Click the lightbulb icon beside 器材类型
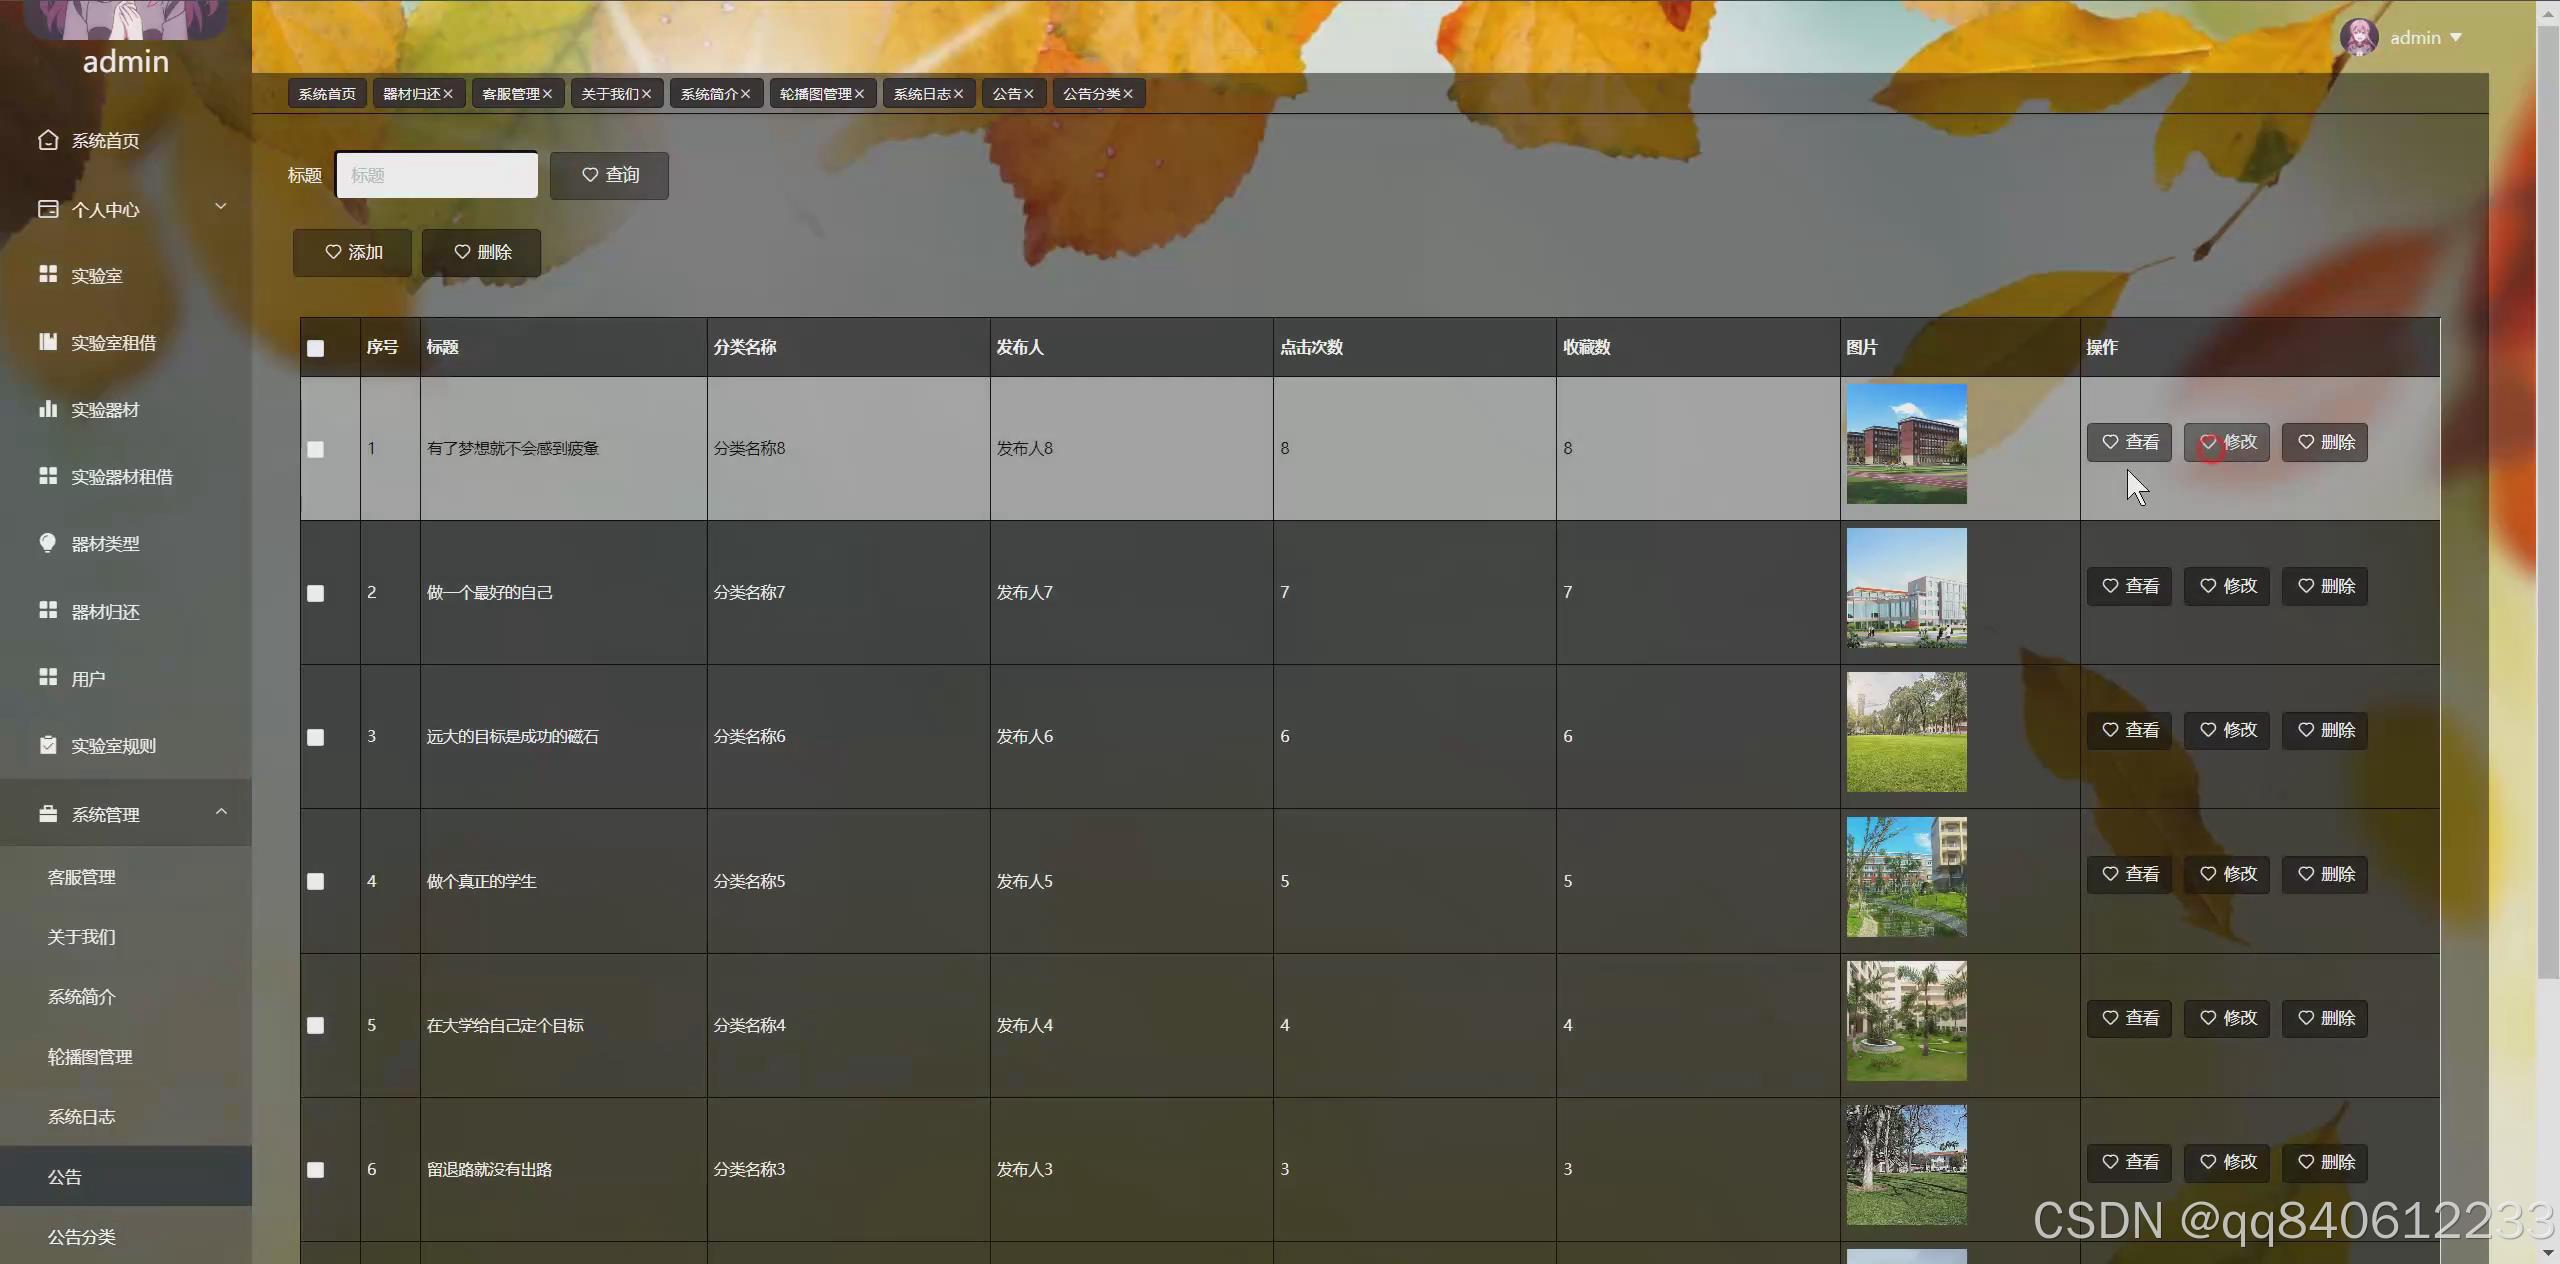The width and height of the screenshot is (2560, 1264). (x=48, y=542)
